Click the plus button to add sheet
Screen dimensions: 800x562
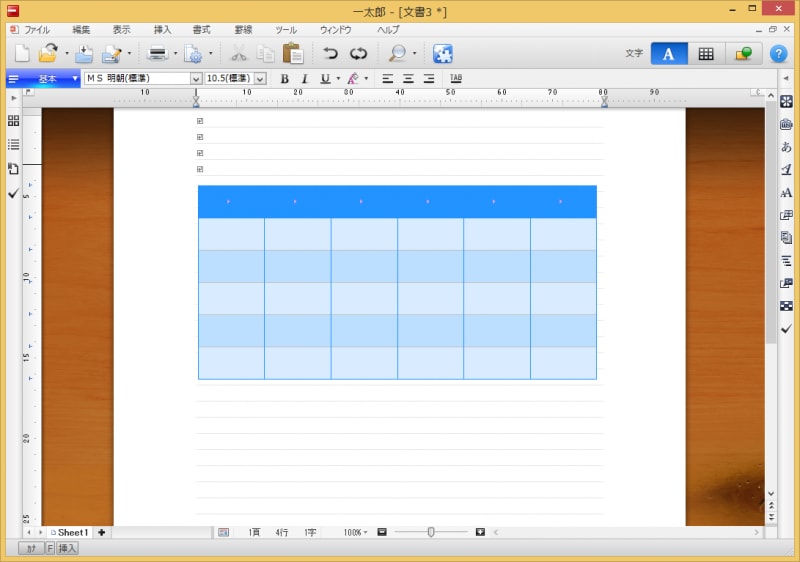(x=102, y=532)
